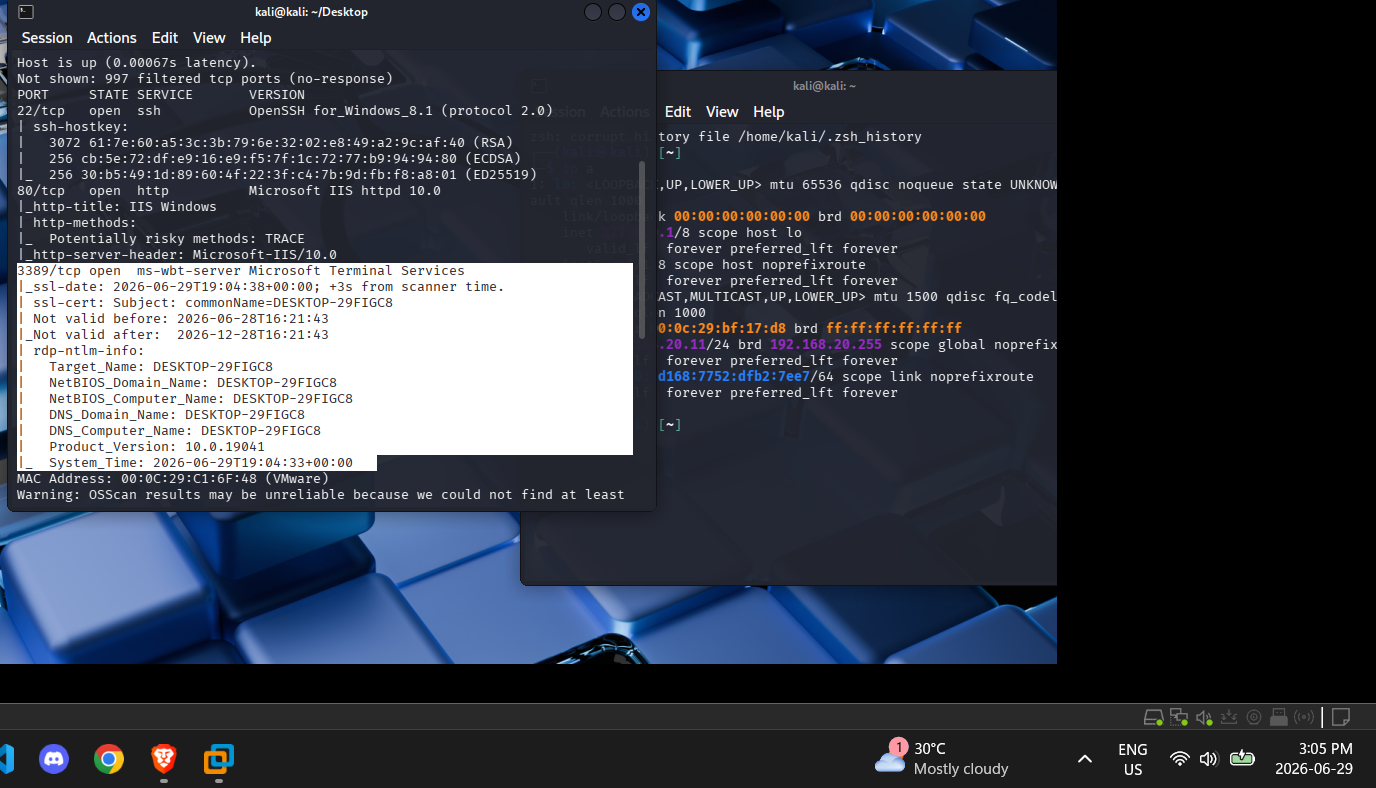Click the VMware sound card status icon
1376x788 pixels.
(x=1204, y=717)
